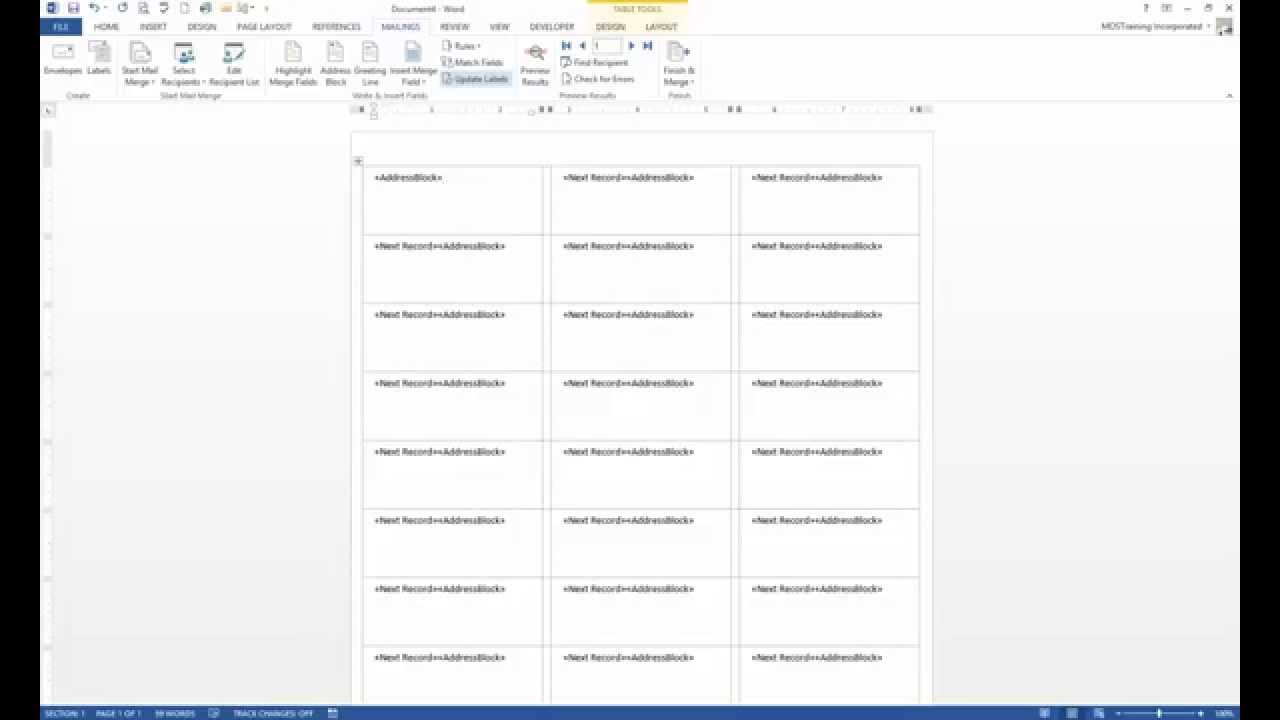Click the Redo icon in title bar
Screen dimensions: 1280x720
coord(122,8)
